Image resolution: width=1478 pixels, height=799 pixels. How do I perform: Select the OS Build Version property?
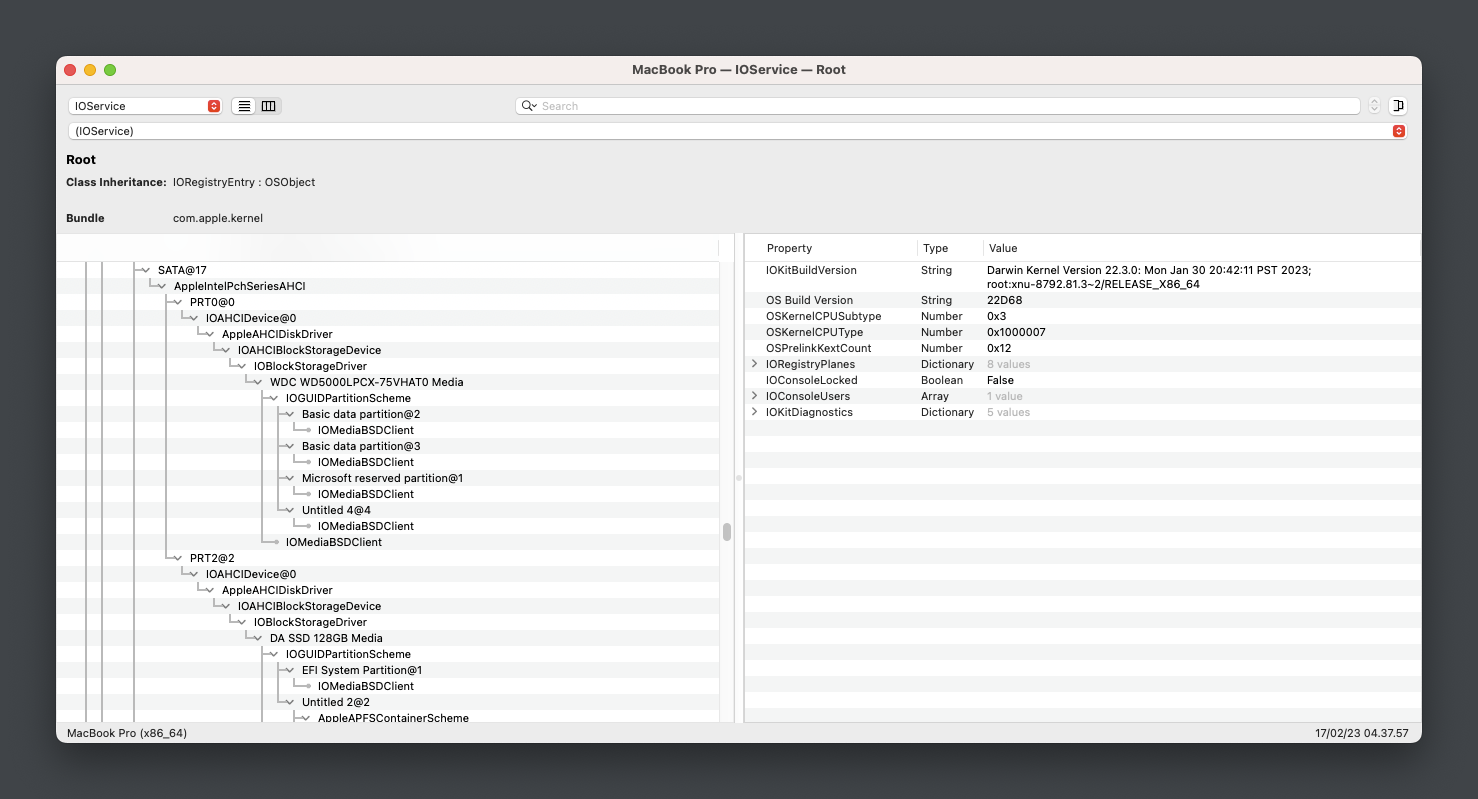[1082, 300]
